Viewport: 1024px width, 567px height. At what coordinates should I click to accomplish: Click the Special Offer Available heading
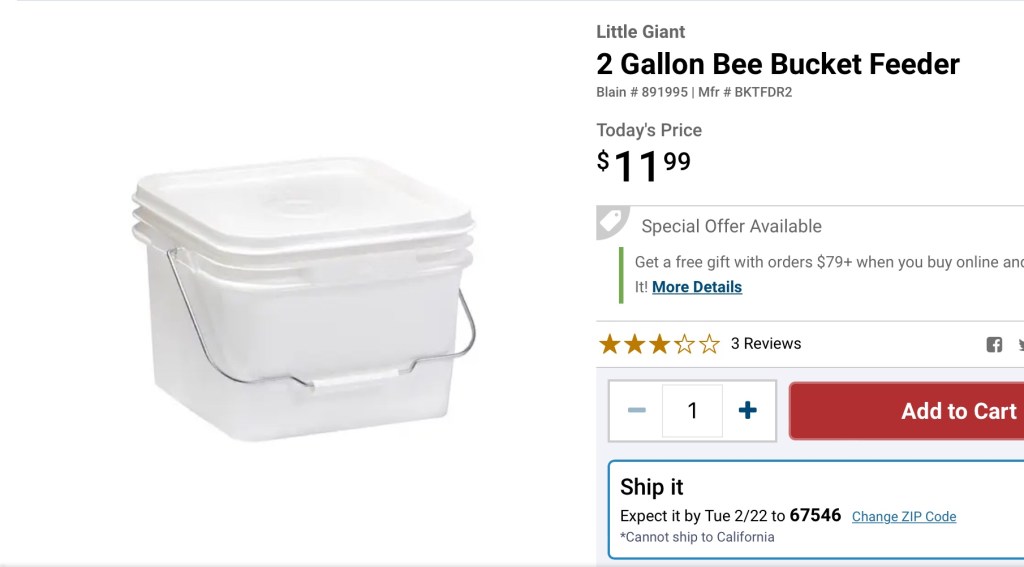731,226
